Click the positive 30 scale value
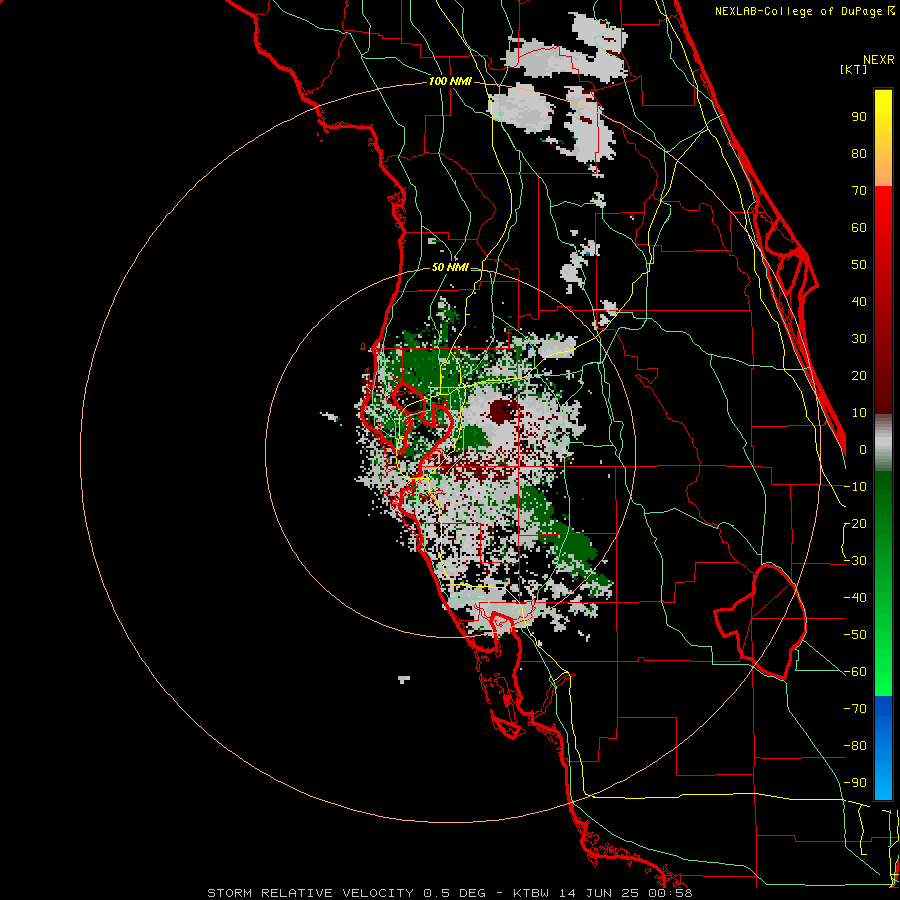 point(859,339)
